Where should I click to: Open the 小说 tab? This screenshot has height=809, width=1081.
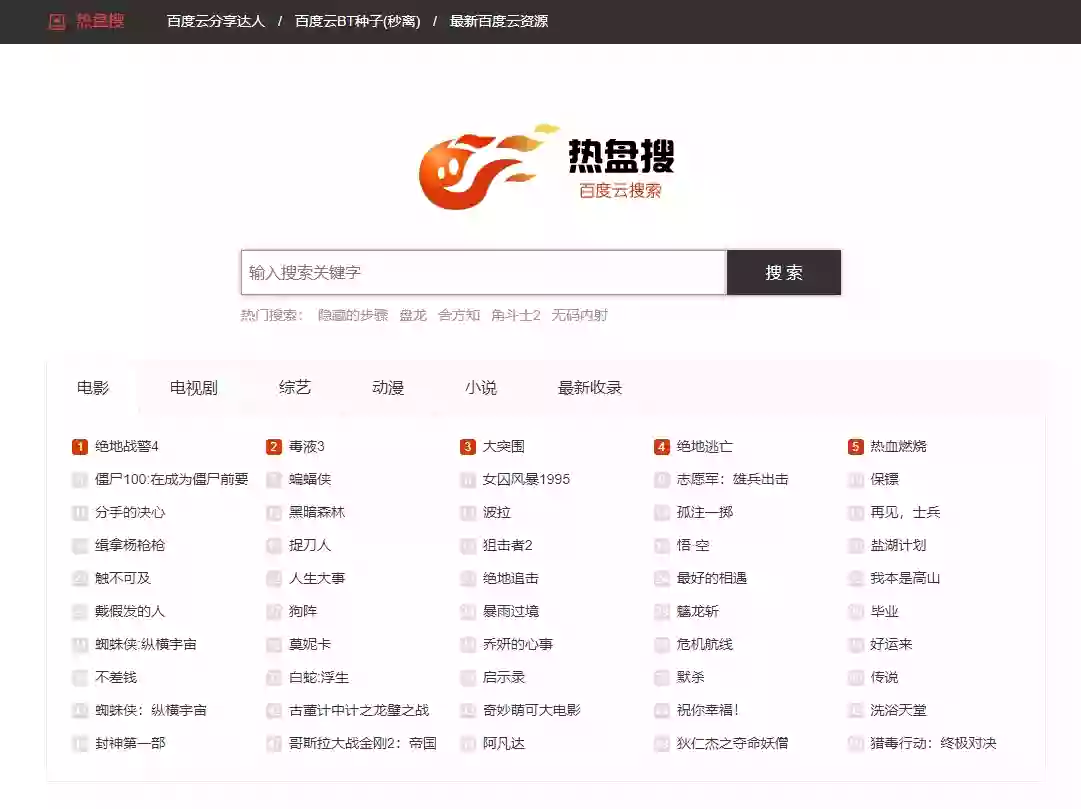(x=480, y=387)
